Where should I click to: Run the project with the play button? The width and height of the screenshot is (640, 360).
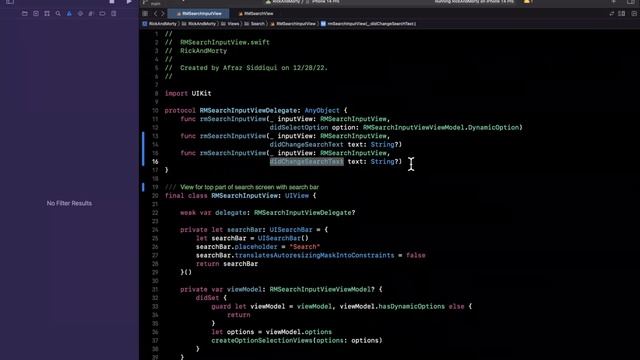click(x=129, y=2)
